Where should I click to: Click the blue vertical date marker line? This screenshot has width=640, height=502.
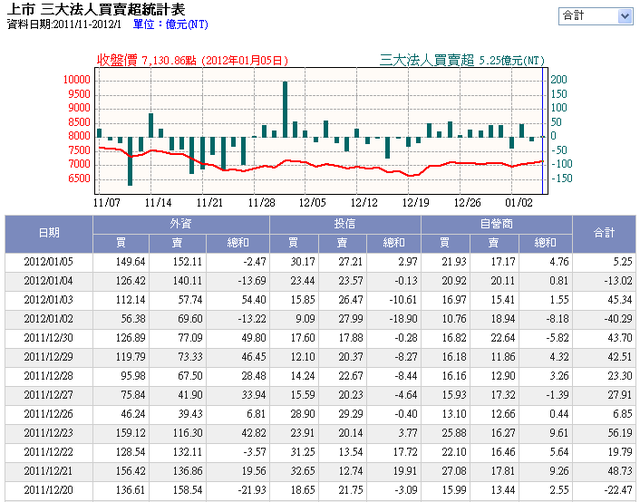coord(542,131)
